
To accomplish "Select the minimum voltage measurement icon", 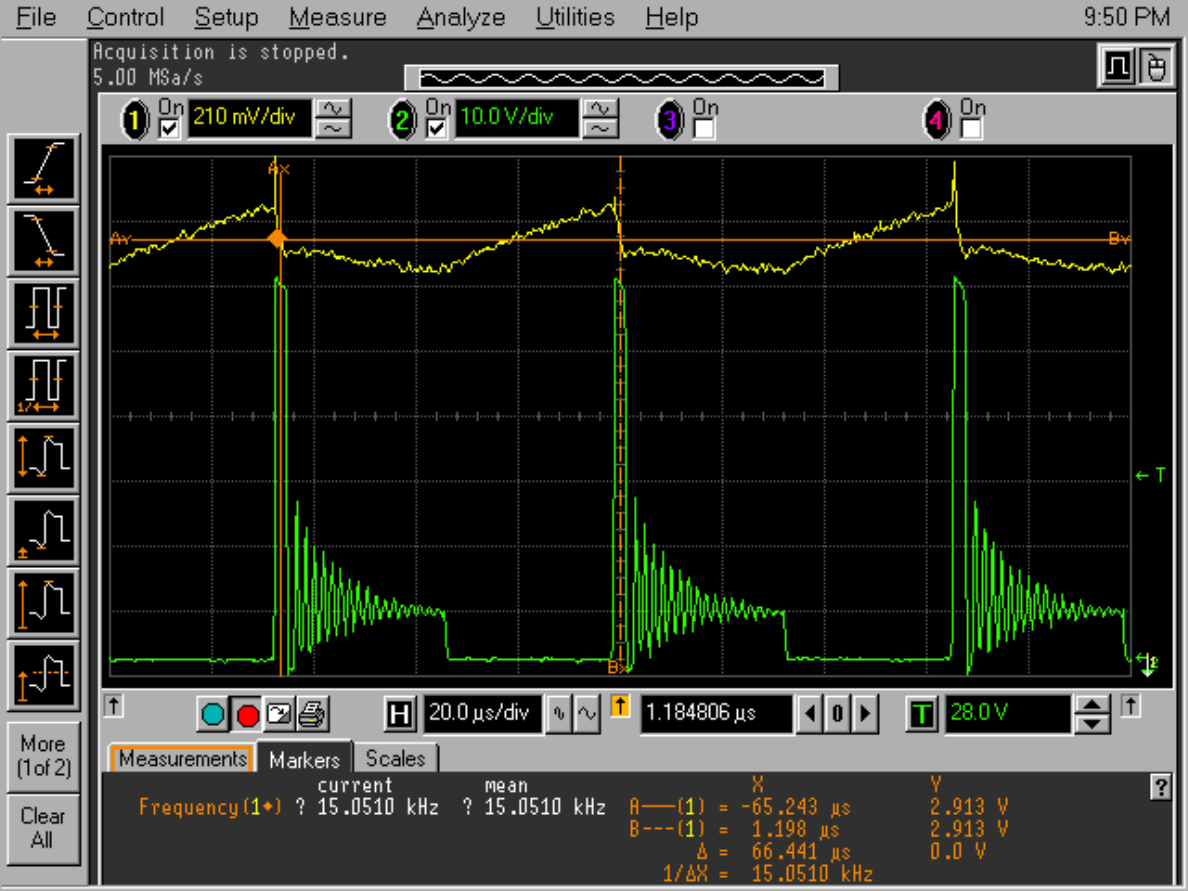I will (44, 531).
